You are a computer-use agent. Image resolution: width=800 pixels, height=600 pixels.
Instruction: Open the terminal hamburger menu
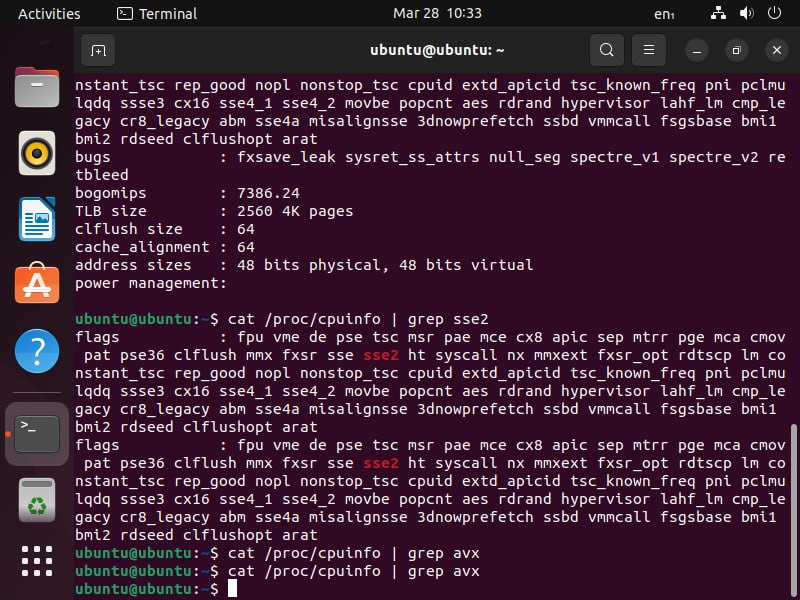pyautogui.click(x=648, y=50)
